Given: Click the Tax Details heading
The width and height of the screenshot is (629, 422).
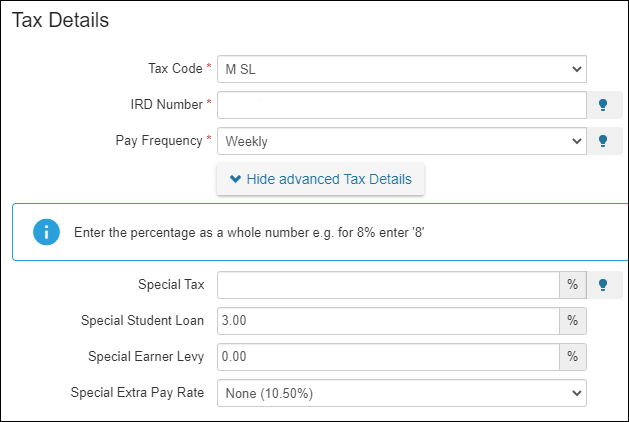Looking at the screenshot, I should pyautogui.click(x=61, y=20).
